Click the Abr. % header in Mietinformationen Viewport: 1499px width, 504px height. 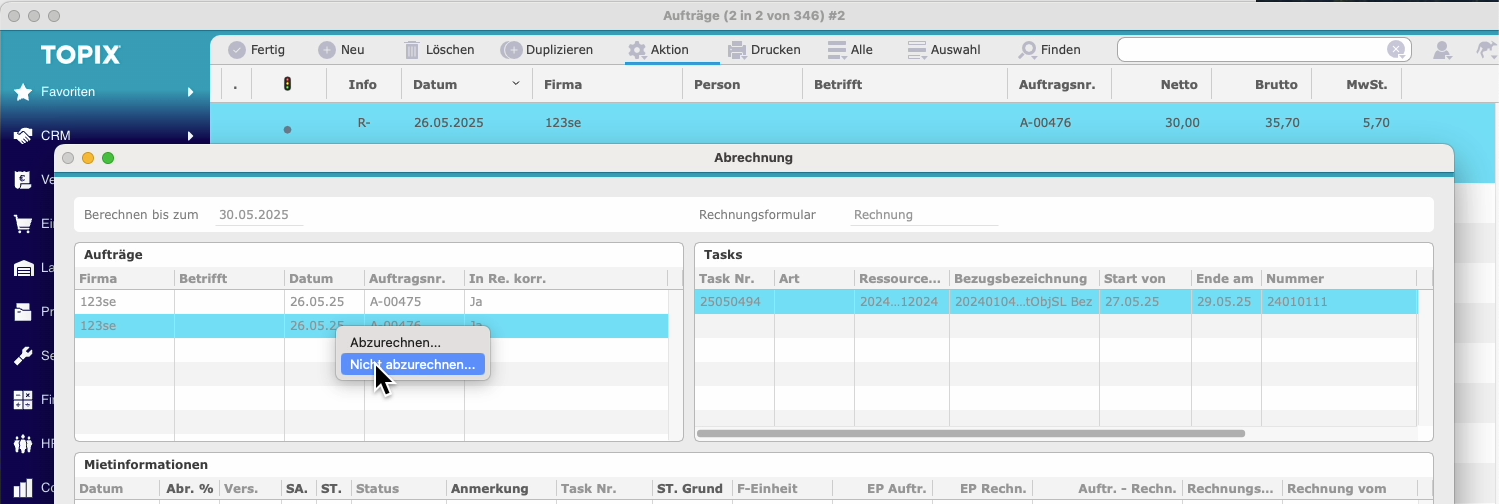pos(192,489)
